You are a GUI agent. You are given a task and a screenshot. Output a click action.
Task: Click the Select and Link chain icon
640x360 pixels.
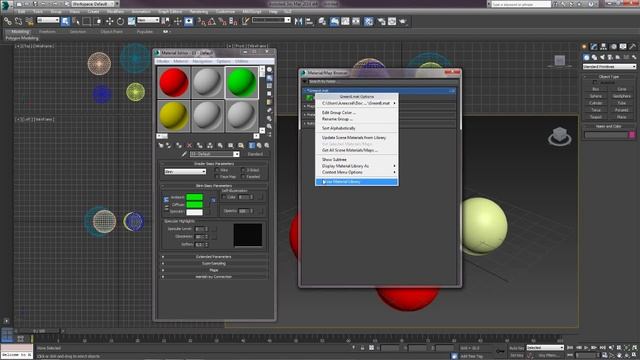8,21
